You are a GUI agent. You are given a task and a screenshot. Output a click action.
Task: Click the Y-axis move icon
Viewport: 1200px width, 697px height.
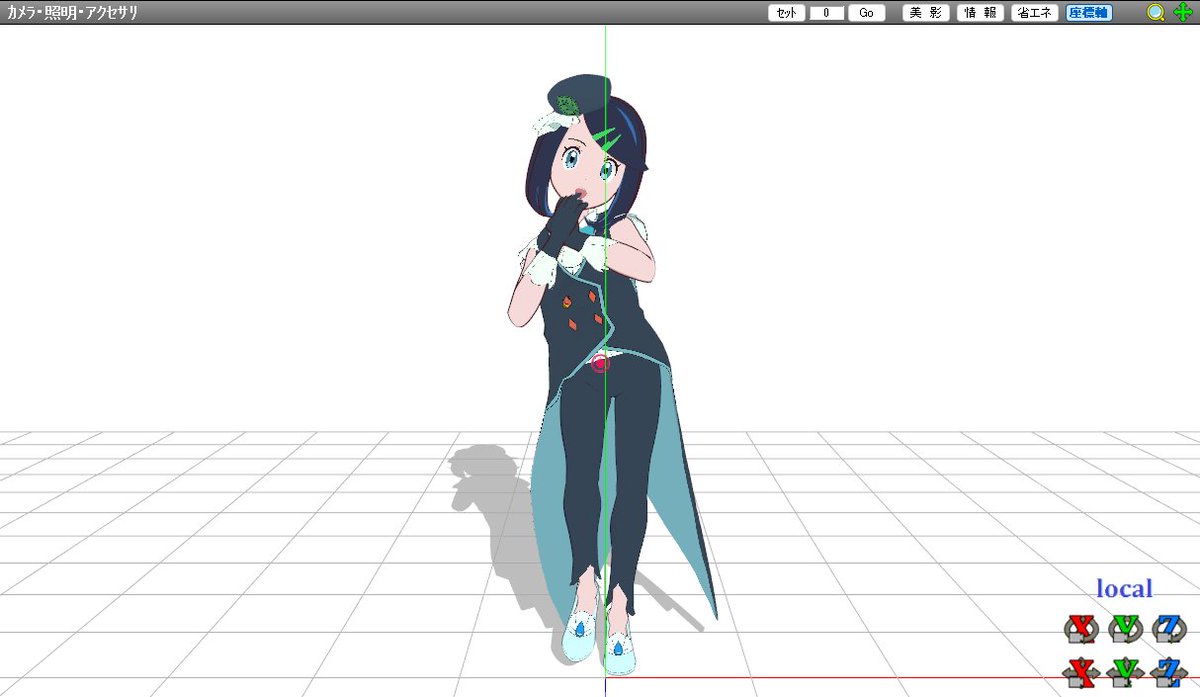click(1125, 672)
